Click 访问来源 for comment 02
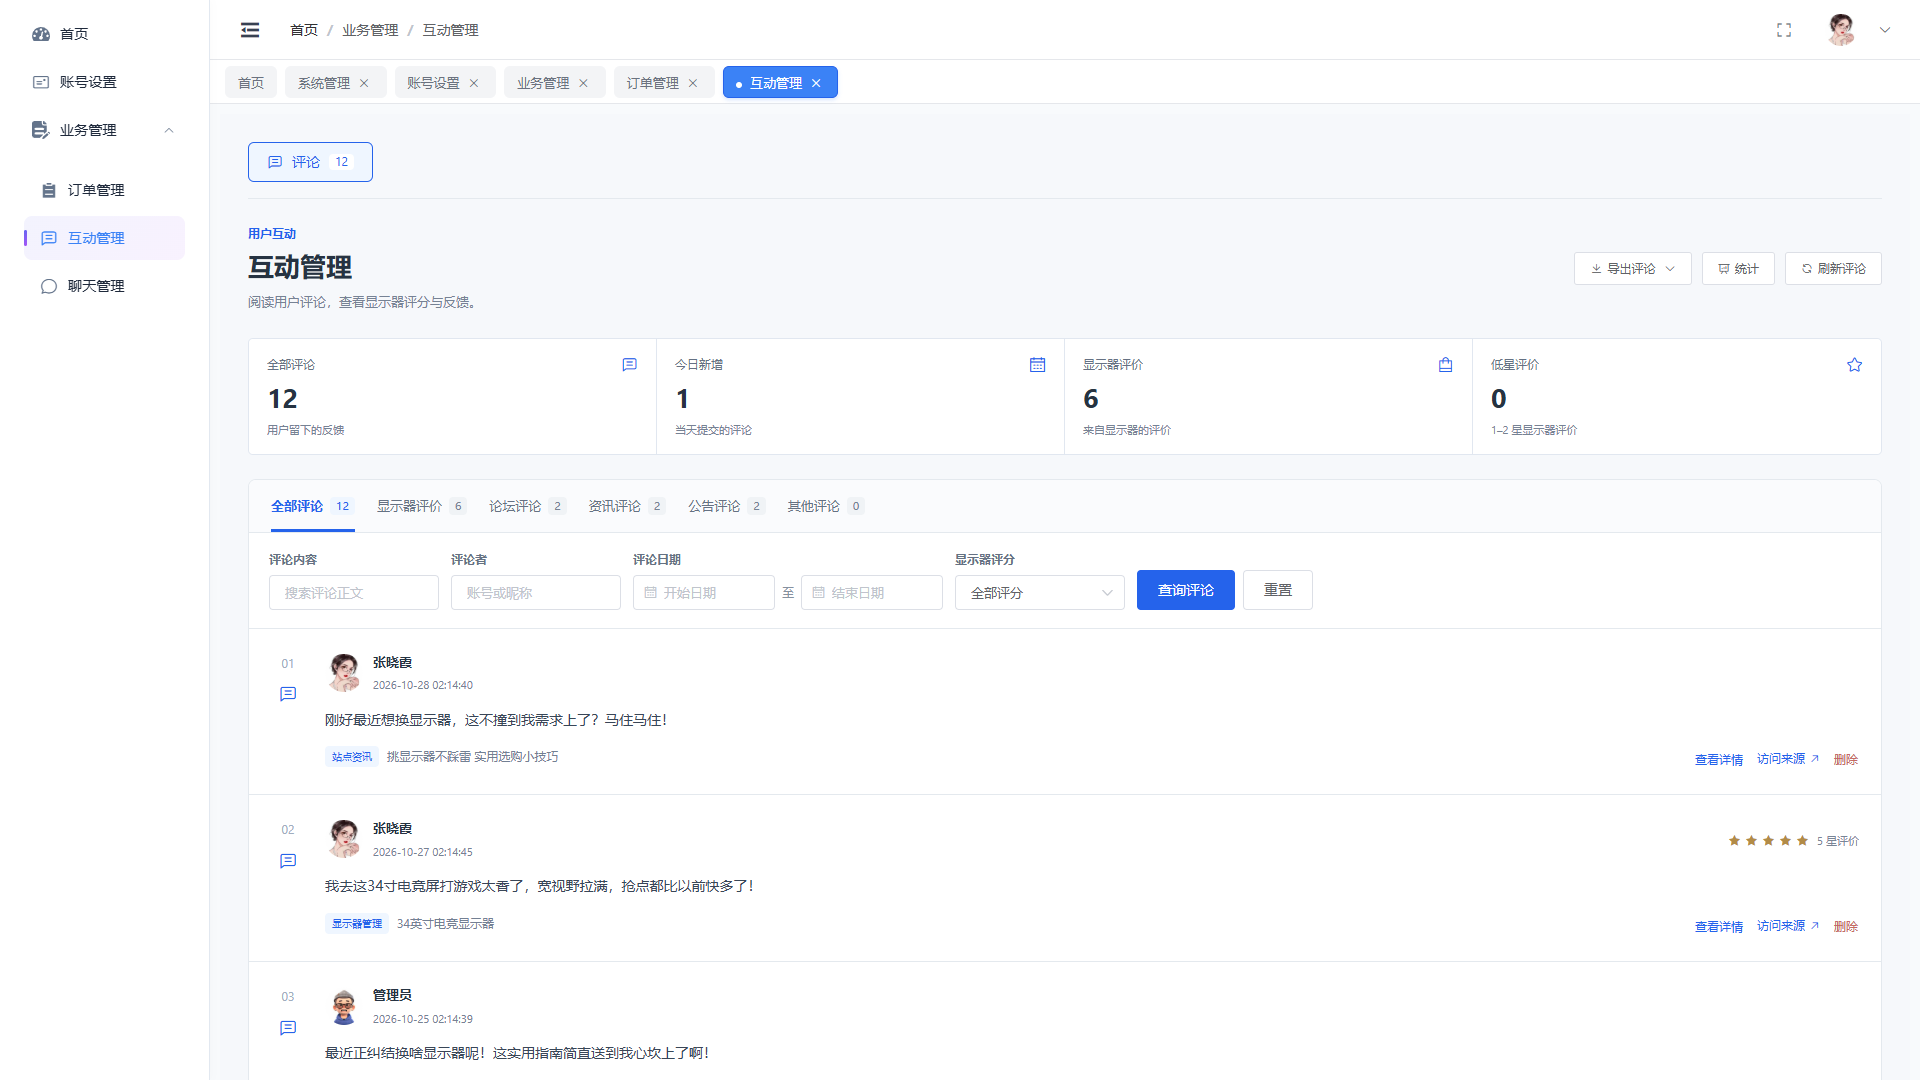The height and width of the screenshot is (1080, 1920). pos(1788,926)
